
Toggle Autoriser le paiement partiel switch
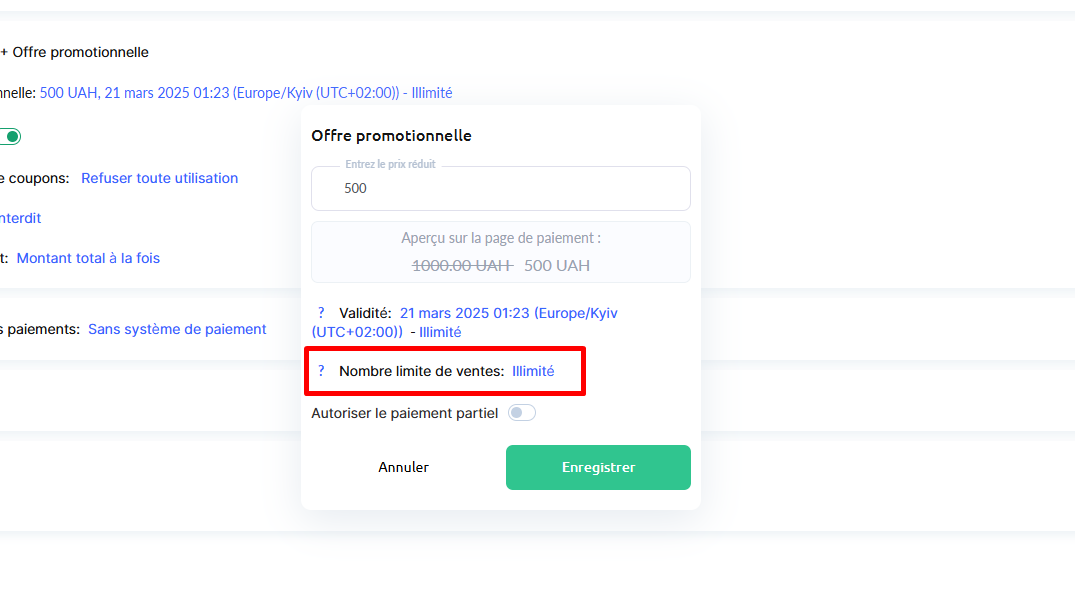point(522,413)
